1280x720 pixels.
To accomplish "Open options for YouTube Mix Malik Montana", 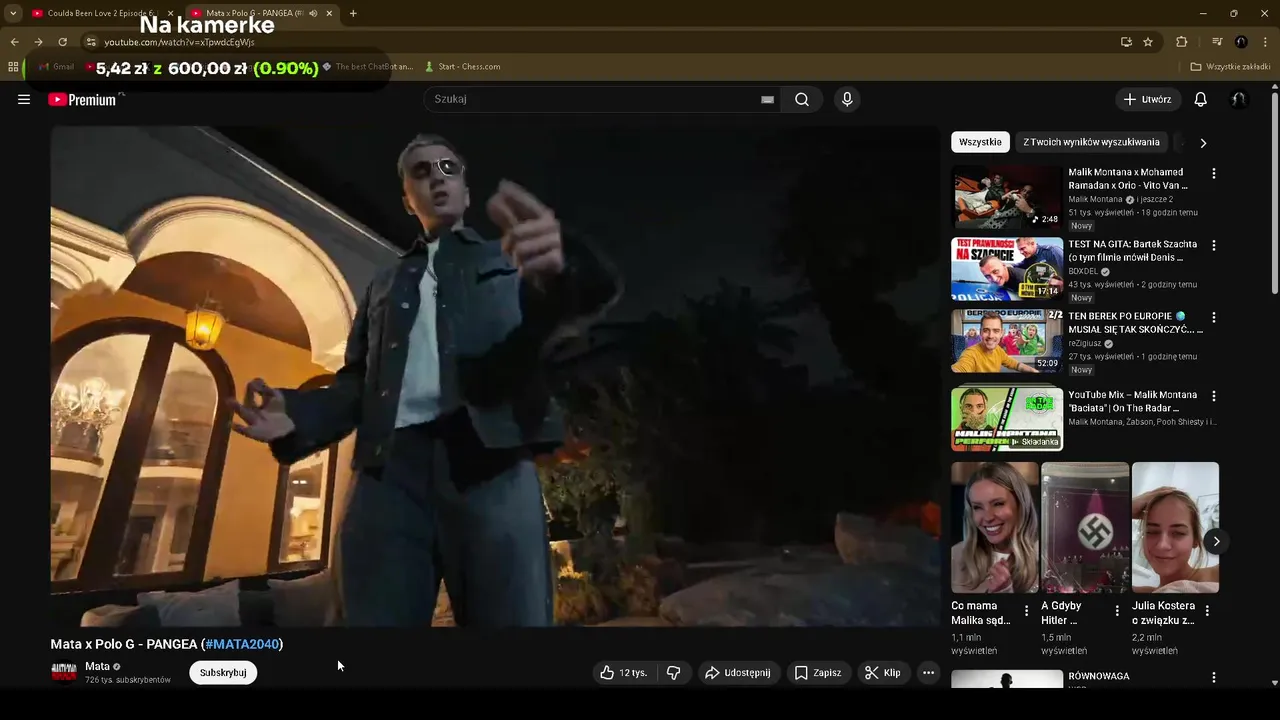I will click(x=1214, y=396).
